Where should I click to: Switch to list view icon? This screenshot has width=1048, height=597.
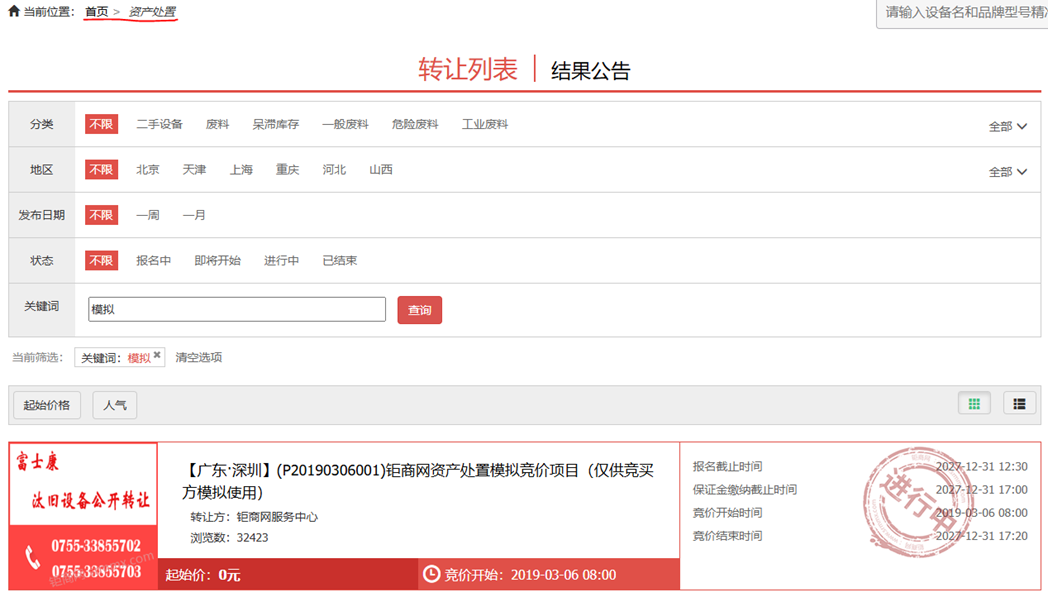coord(1019,403)
